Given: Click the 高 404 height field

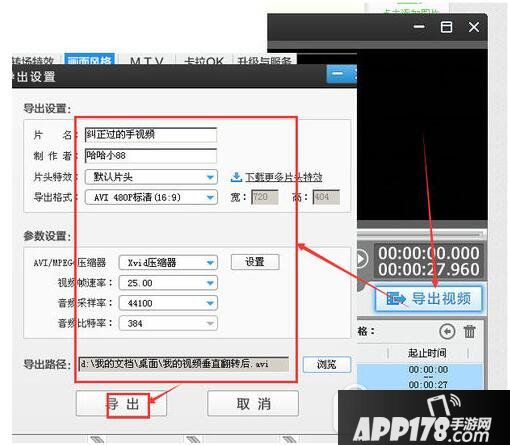Looking at the screenshot, I should coord(326,197).
